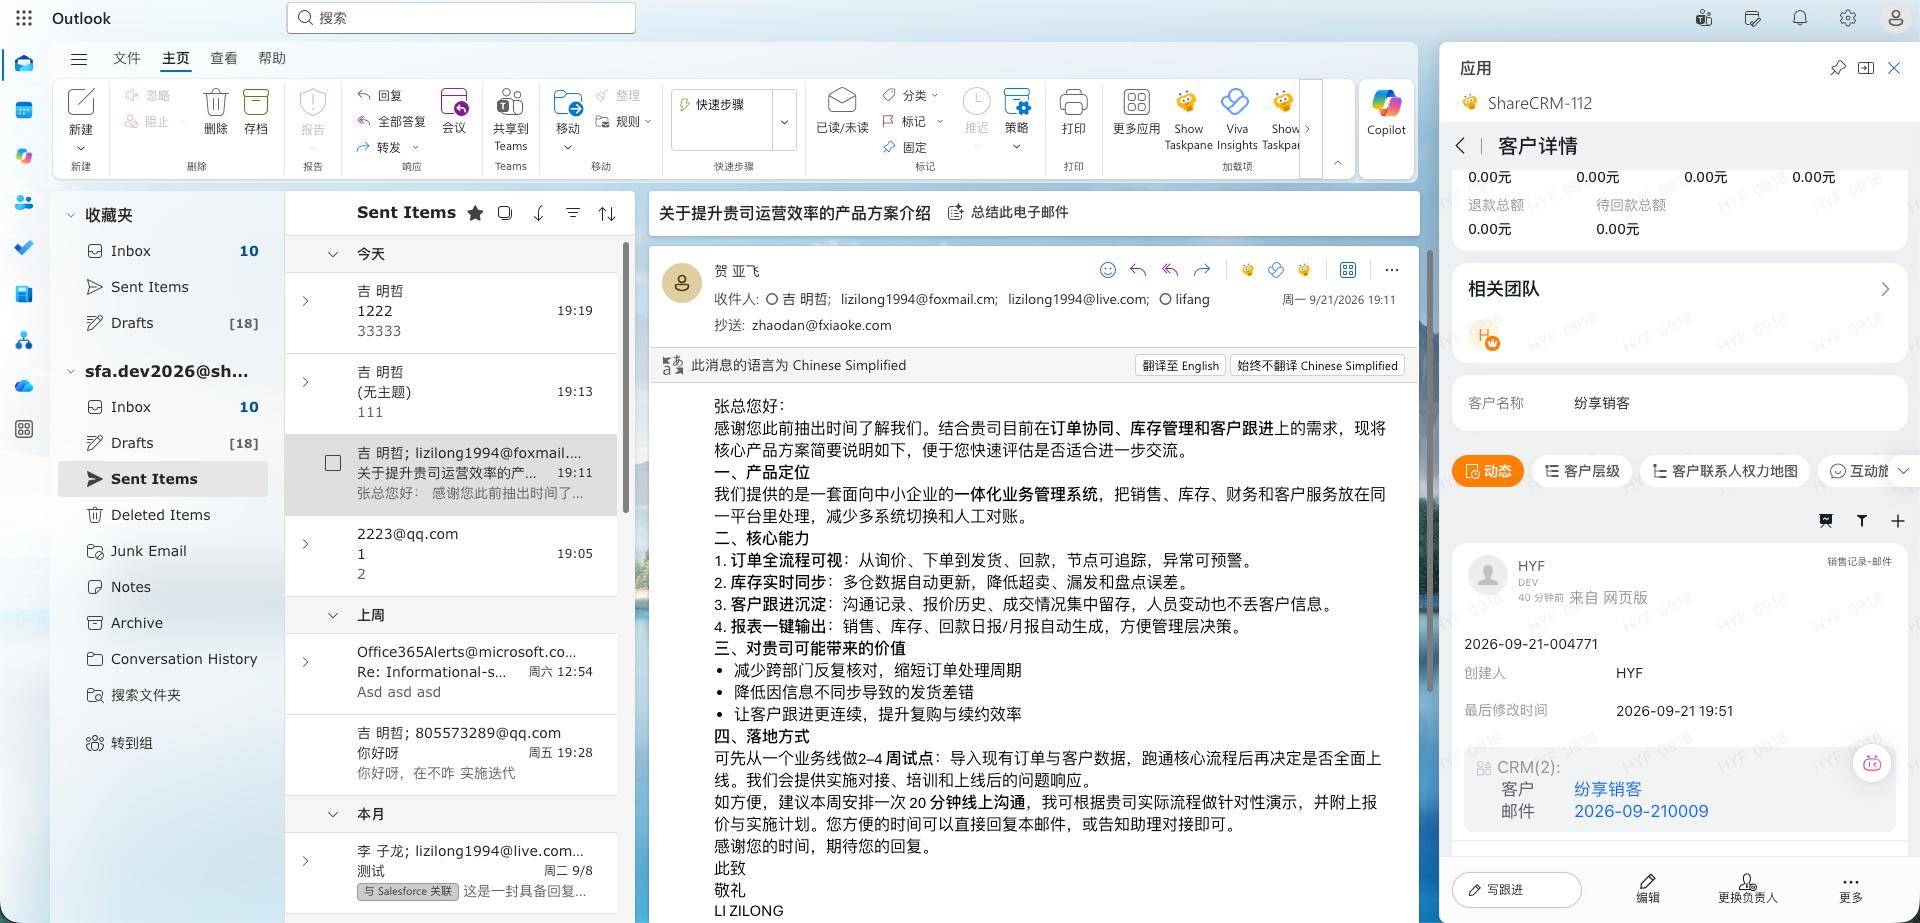Image resolution: width=1920 pixels, height=923 pixels.
Task: Toggle favorite star for Sent Items
Action: [x=475, y=213]
